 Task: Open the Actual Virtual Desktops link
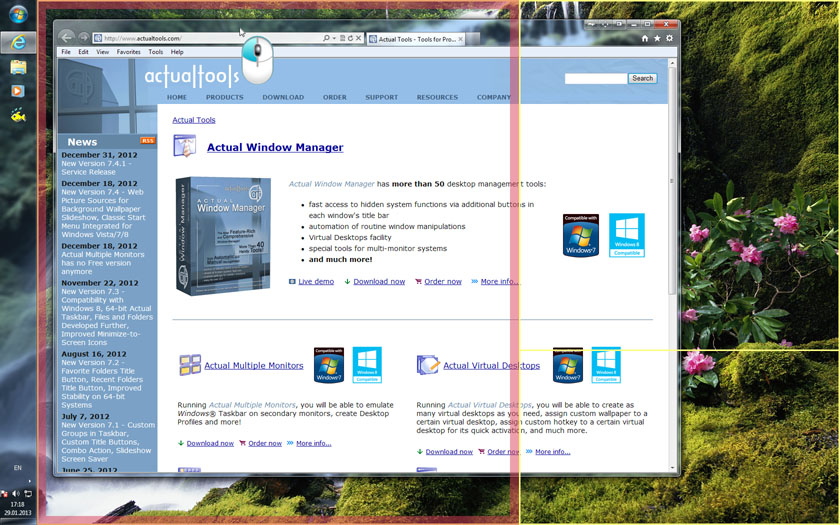click(x=492, y=365)
